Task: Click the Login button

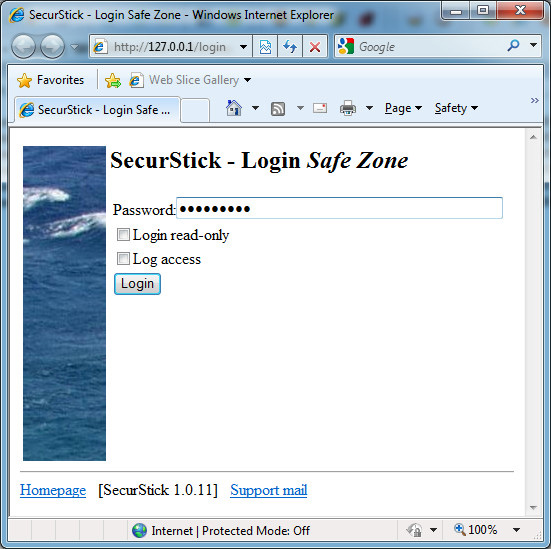Action: click(137, 284)
